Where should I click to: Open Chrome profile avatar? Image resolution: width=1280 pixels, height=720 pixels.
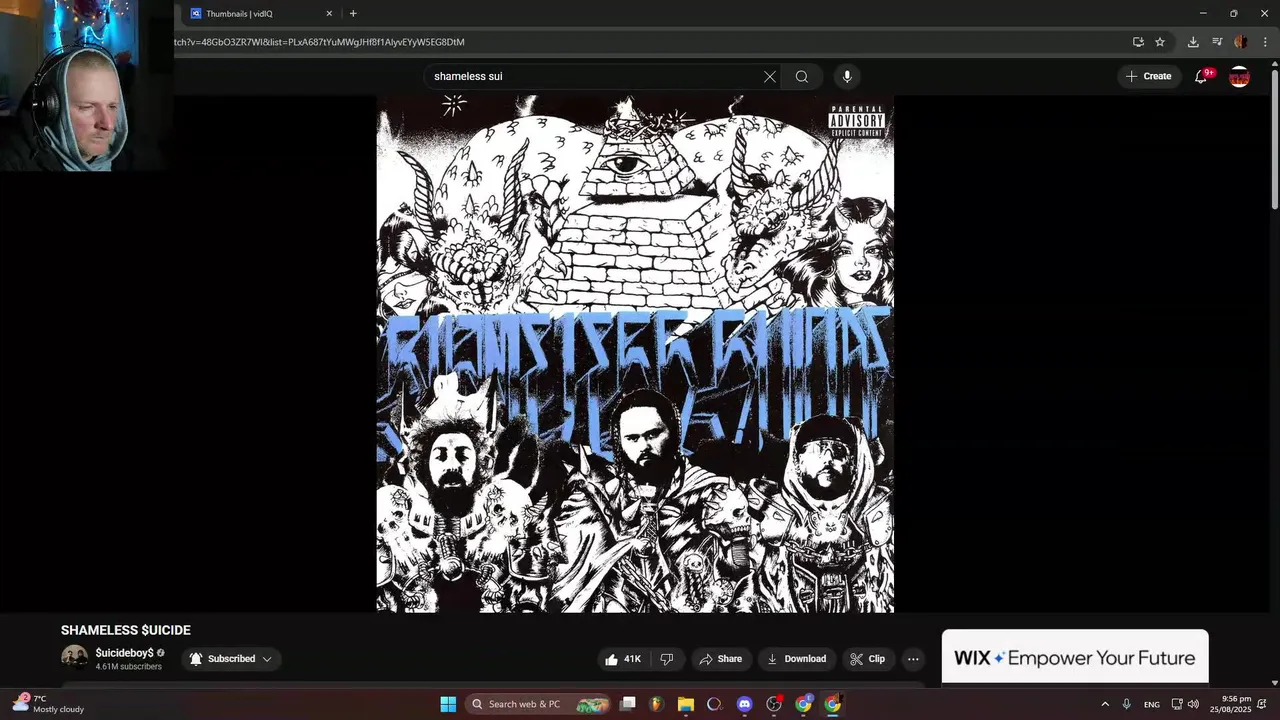pos(1241,42)
